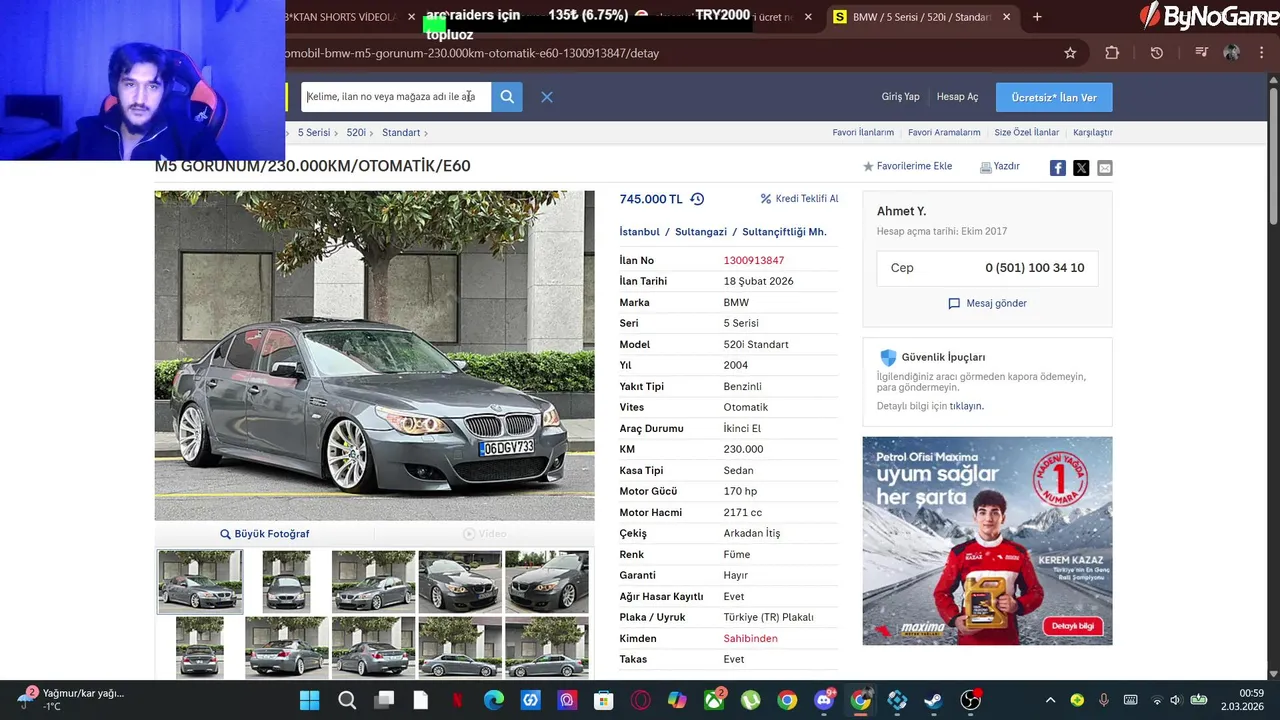The height and width of the screenshot is (720, 1280).
Task: Open the price history clock icon
Action: (x=697, y=199)
